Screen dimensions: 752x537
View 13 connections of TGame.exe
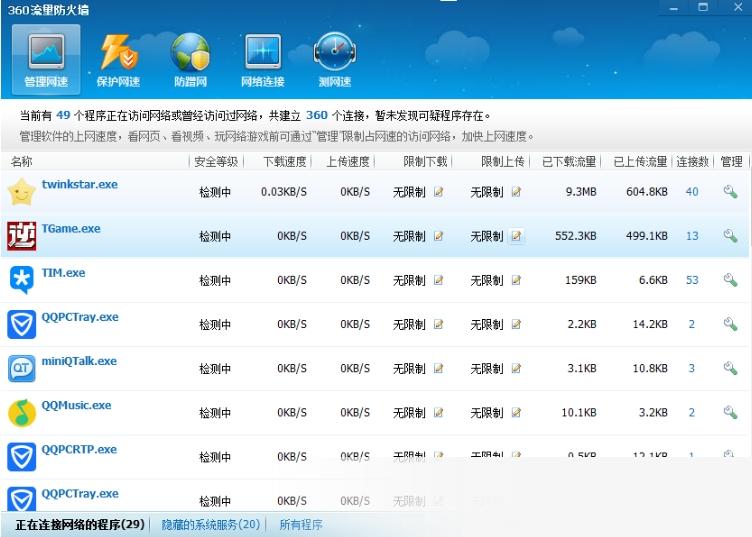pos(692,236)
